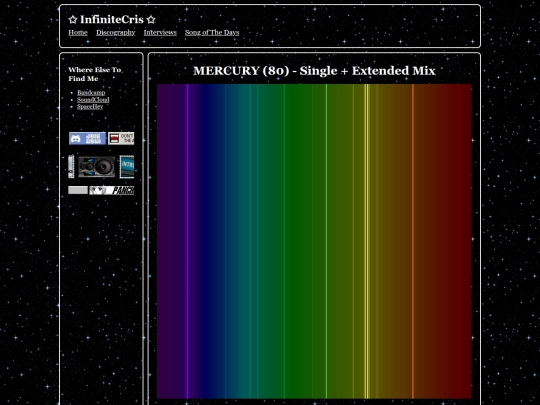
Task: Click the 'MERCURY (80) - Single + Extended Mix' heading
Action: [x=314, y=71]
